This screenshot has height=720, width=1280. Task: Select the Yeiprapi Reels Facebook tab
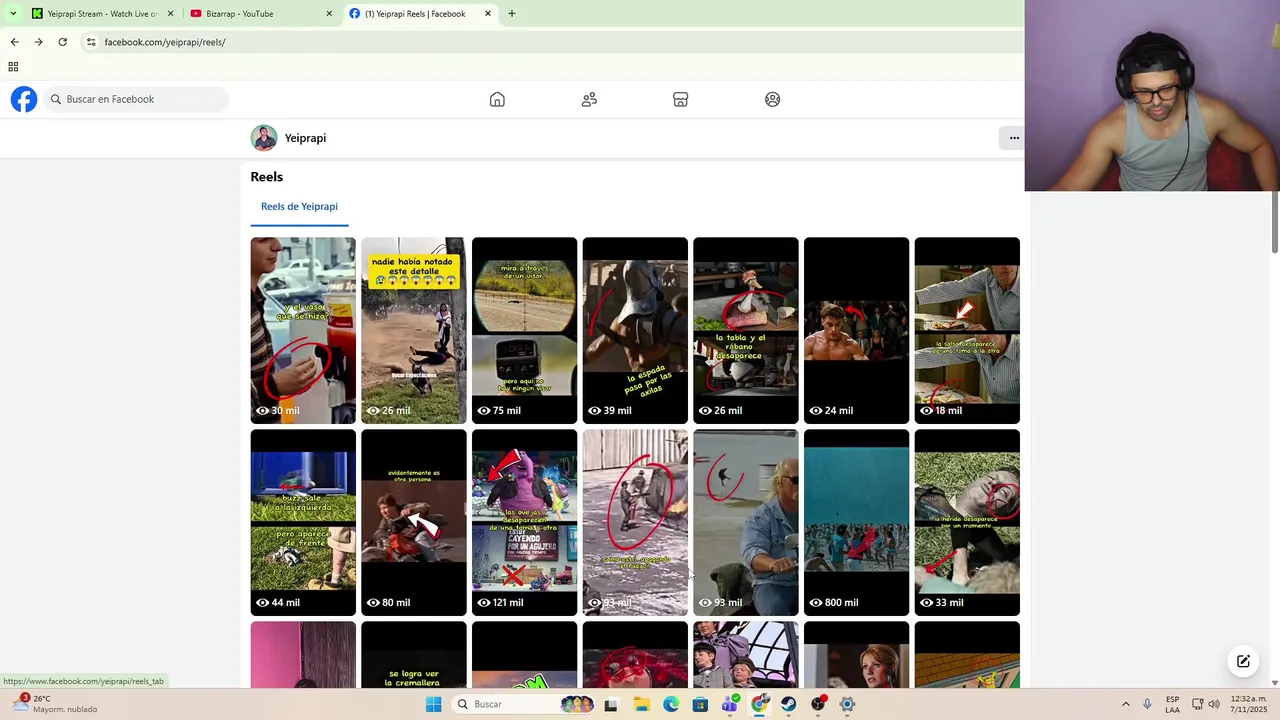420,14
